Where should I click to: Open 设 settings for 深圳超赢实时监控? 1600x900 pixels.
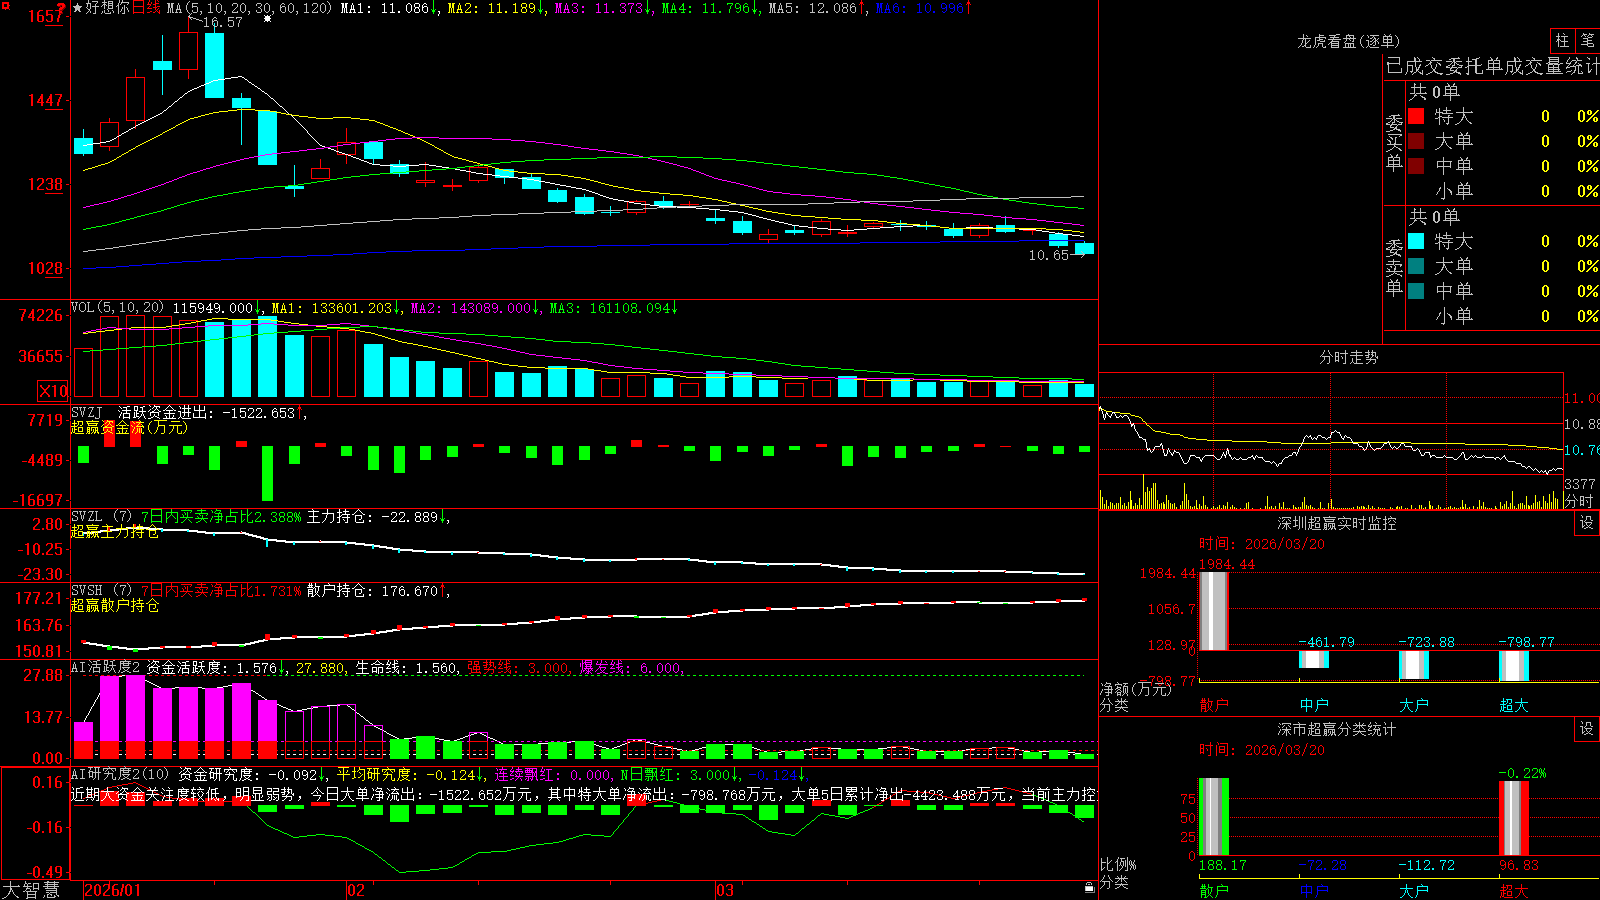coord(1587,523)
